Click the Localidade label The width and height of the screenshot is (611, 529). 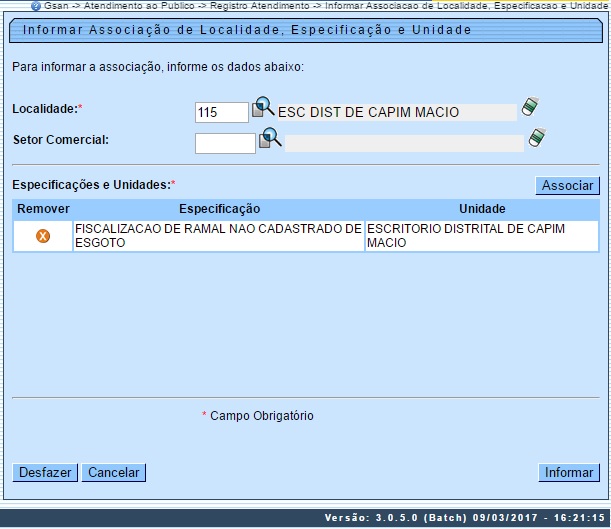tap(48, 109)
